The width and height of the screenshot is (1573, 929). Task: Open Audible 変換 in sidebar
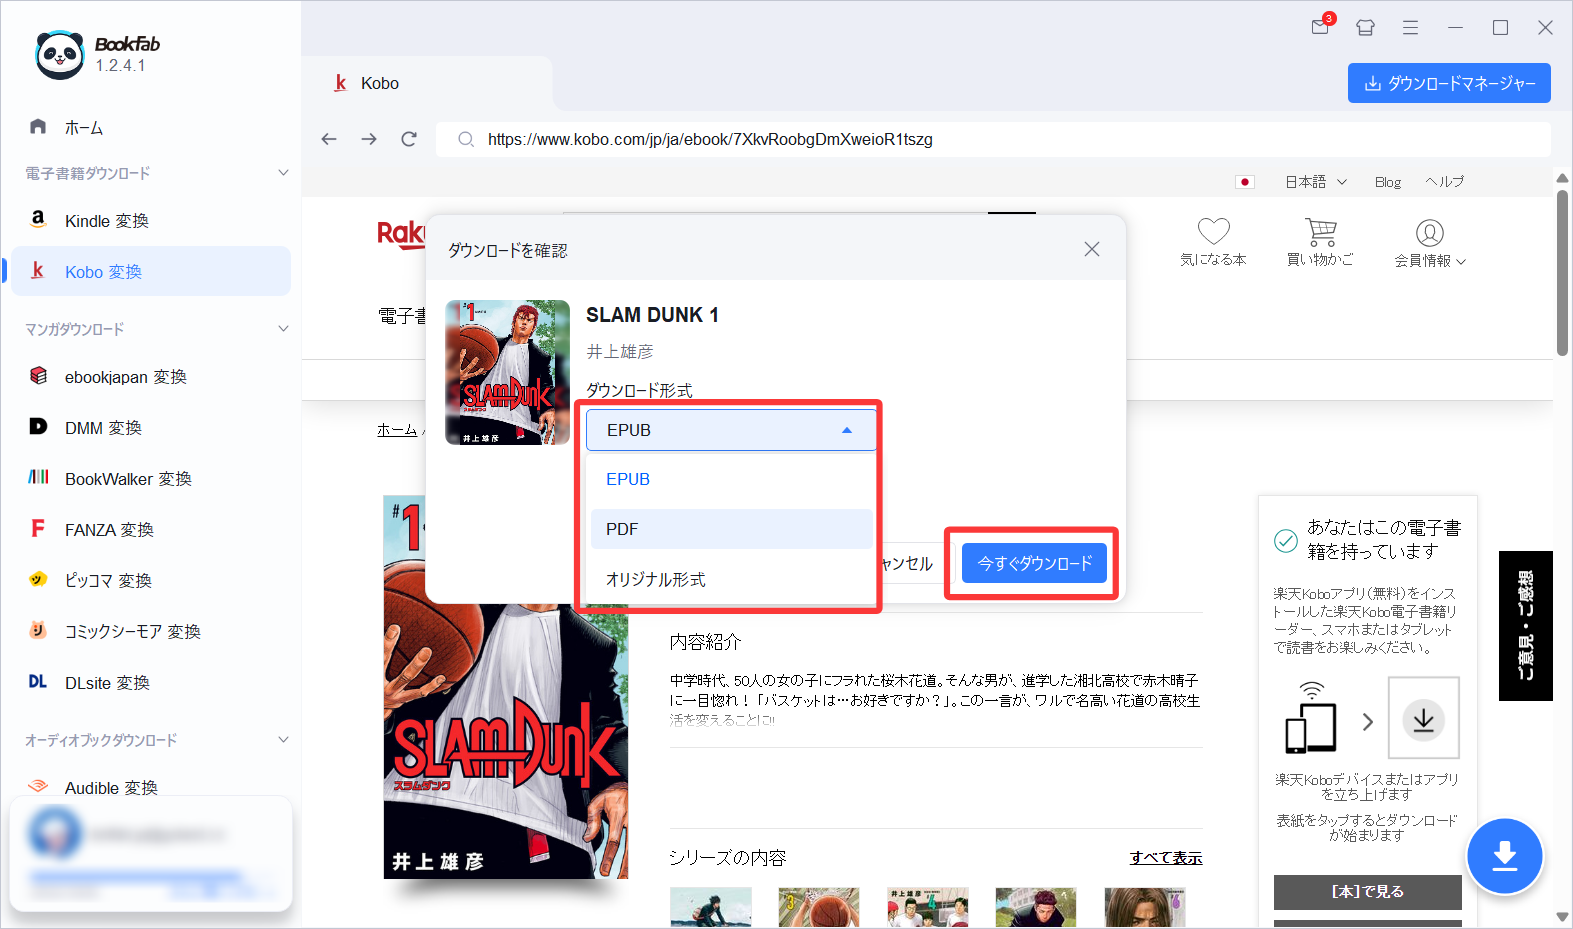[150, 787]
